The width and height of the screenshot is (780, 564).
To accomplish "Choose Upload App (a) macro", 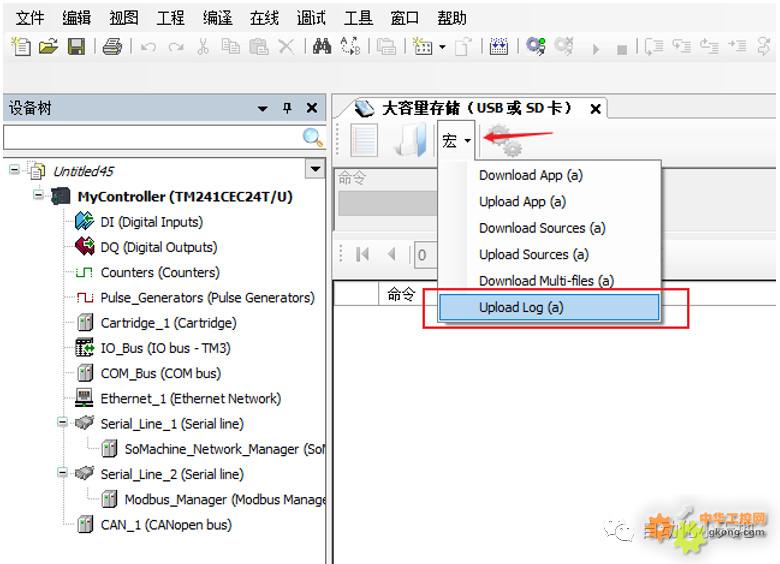I will pyautogui.click(x=549, y=201).
